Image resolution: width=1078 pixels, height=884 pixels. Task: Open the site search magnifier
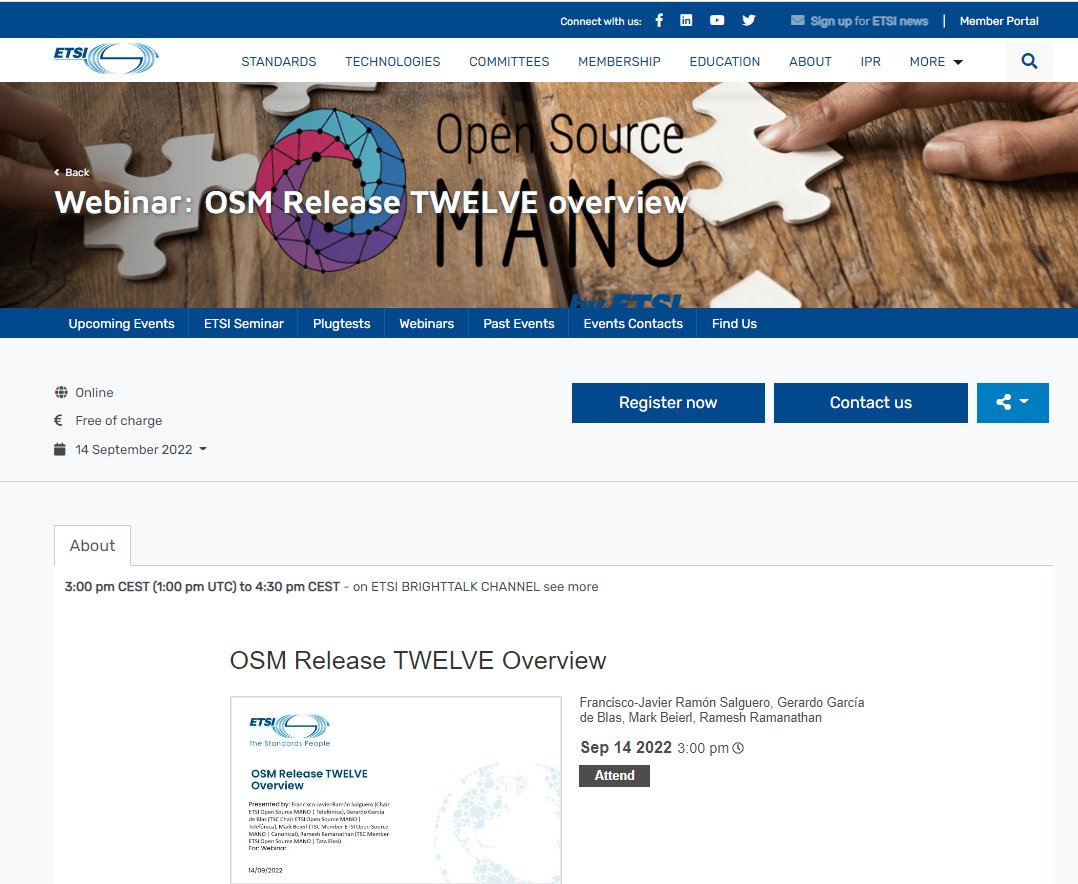[1029, 61]
